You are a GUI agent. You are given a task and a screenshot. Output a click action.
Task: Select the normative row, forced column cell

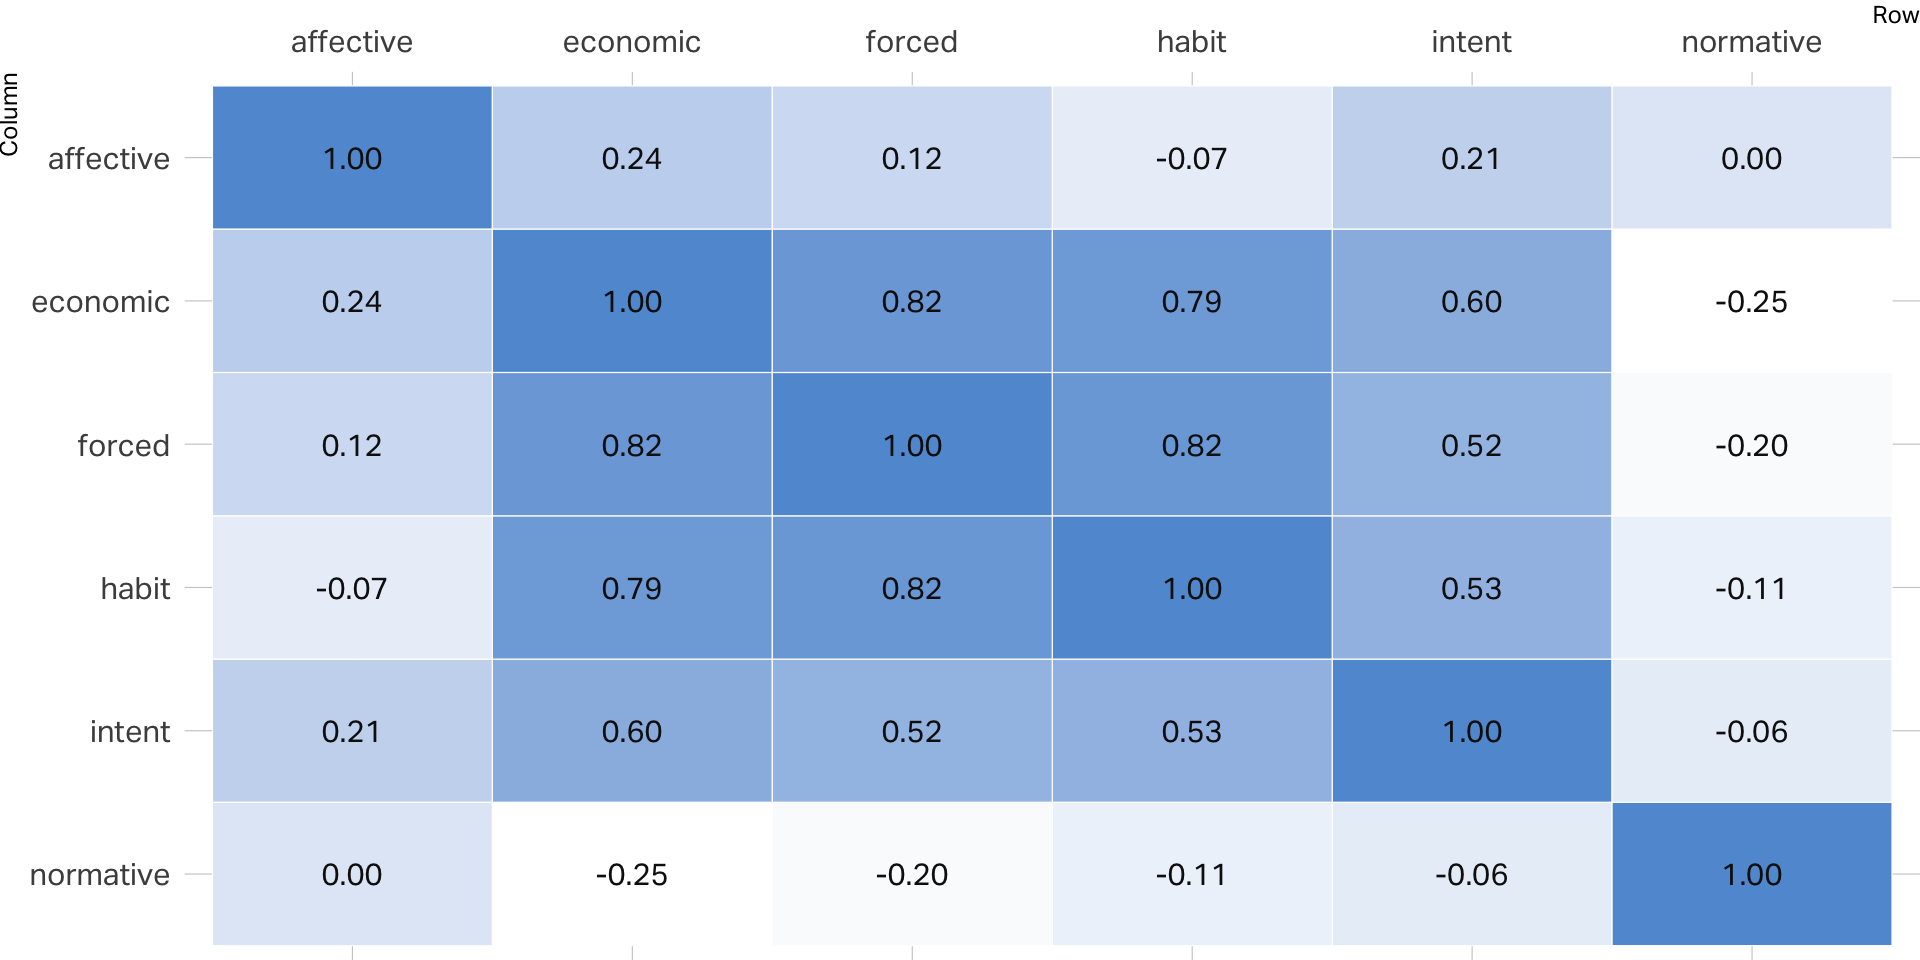pos(911,874)
